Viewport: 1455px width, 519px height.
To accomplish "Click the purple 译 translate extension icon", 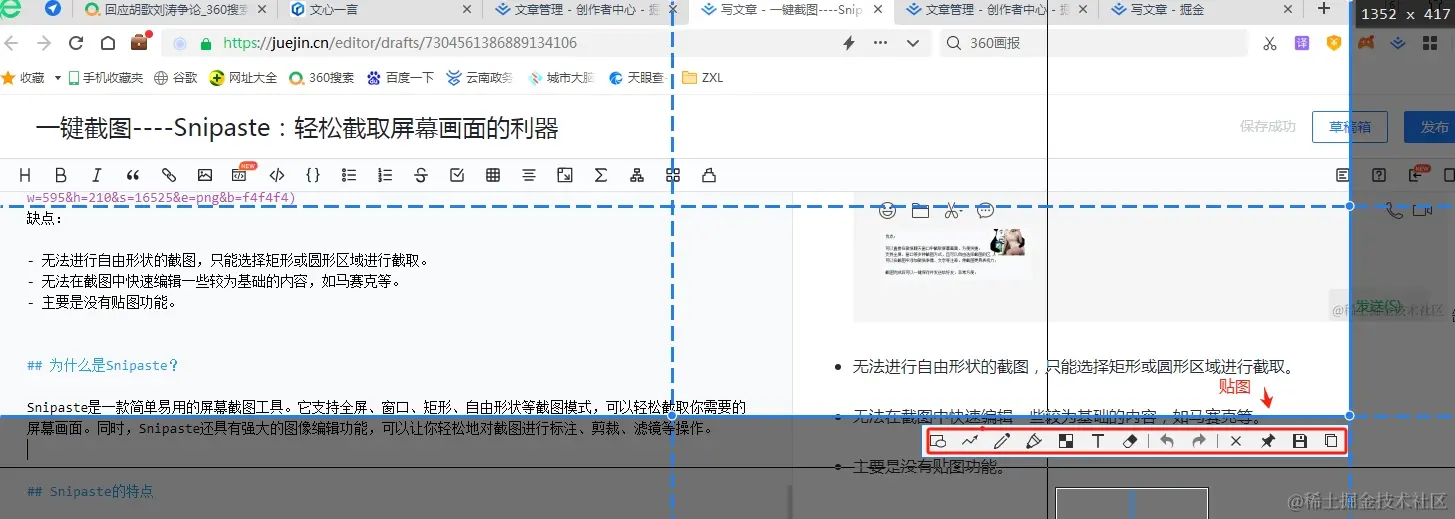I will (x=1302, y=43).
